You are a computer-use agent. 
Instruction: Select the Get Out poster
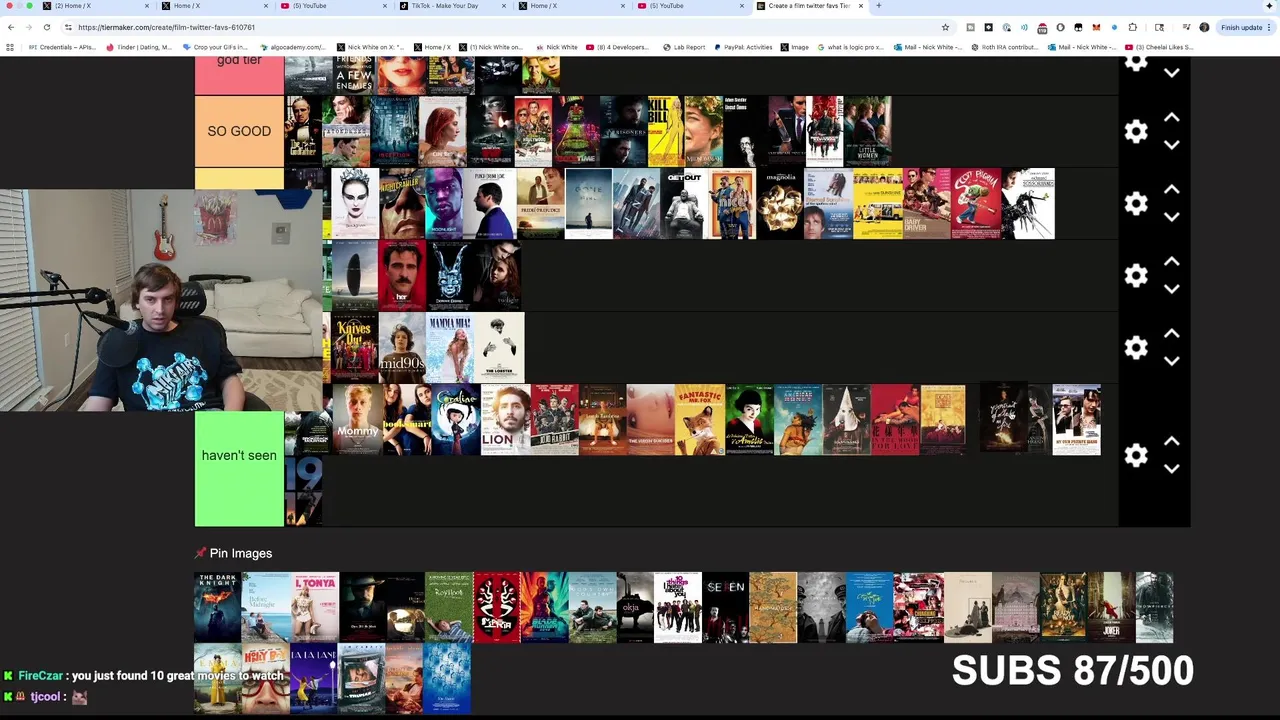684,203
